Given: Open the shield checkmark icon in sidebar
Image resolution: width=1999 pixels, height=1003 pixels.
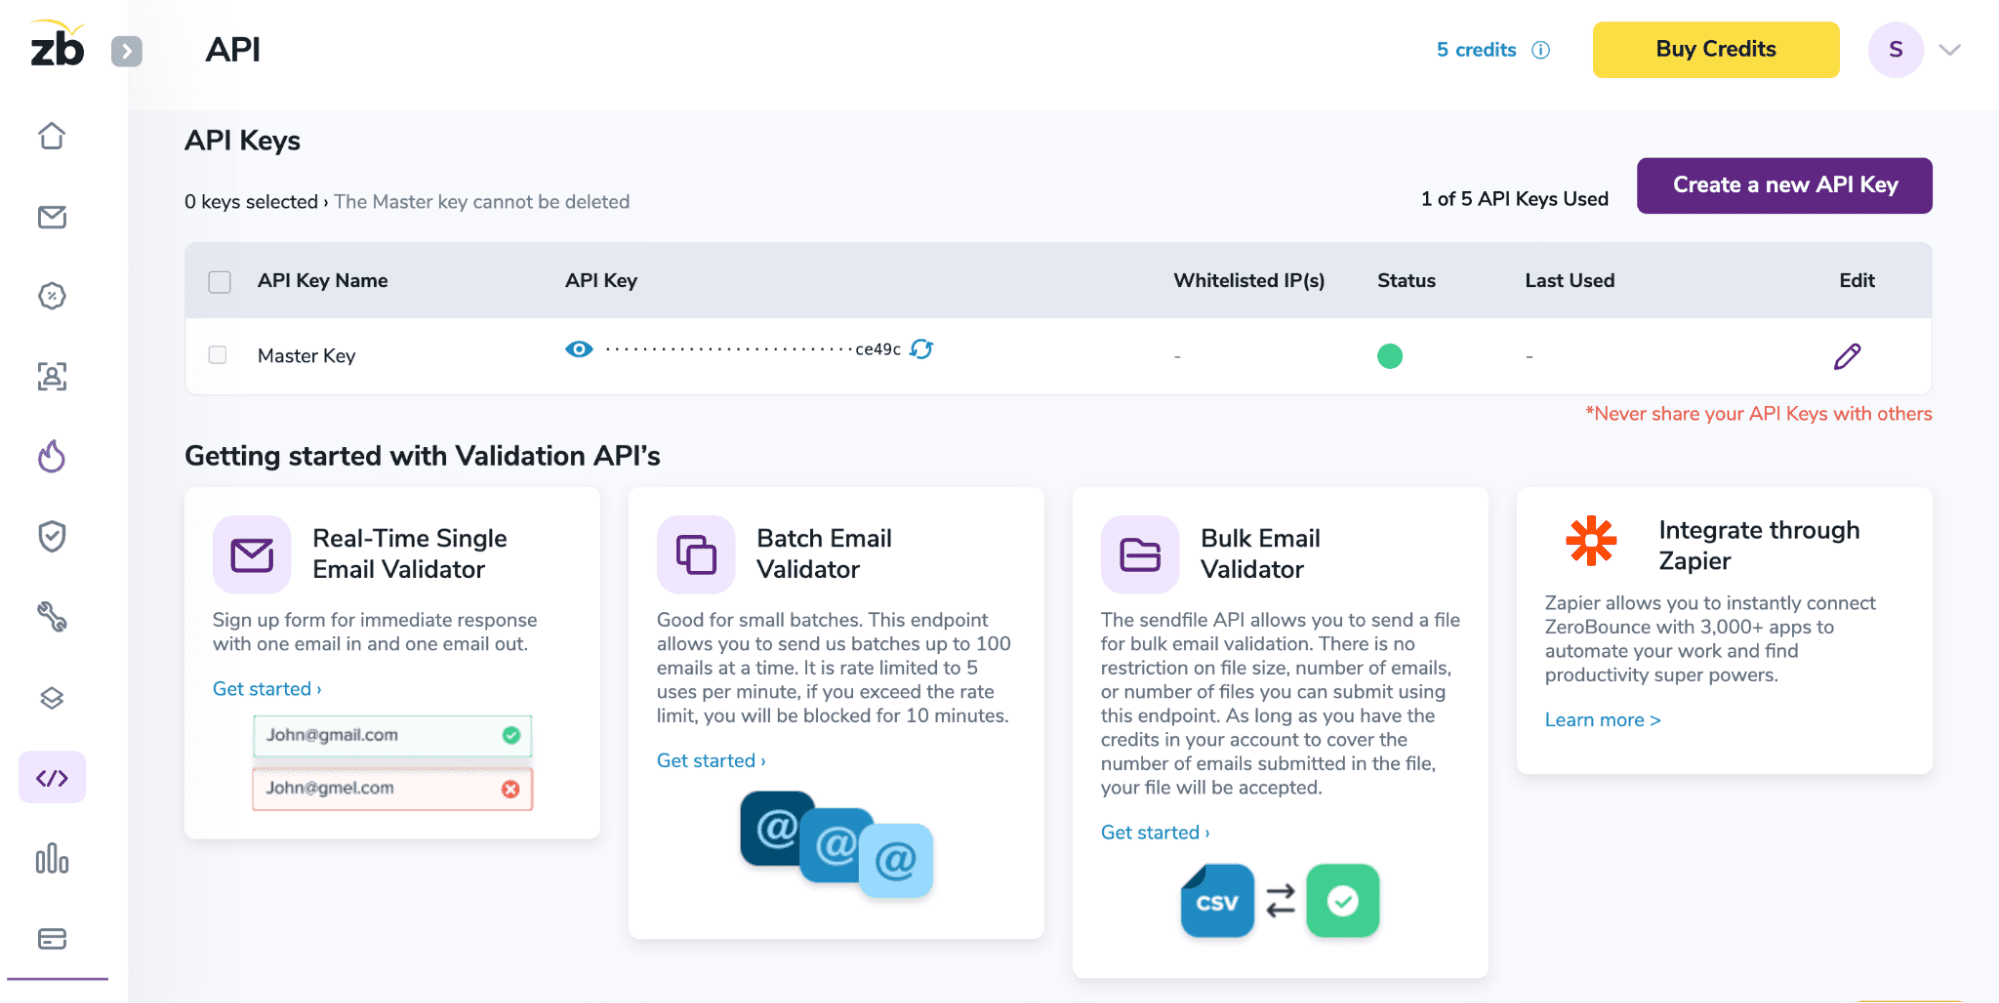Looking at the screenshot, I should pyautogui.click(x=52, y=537).
